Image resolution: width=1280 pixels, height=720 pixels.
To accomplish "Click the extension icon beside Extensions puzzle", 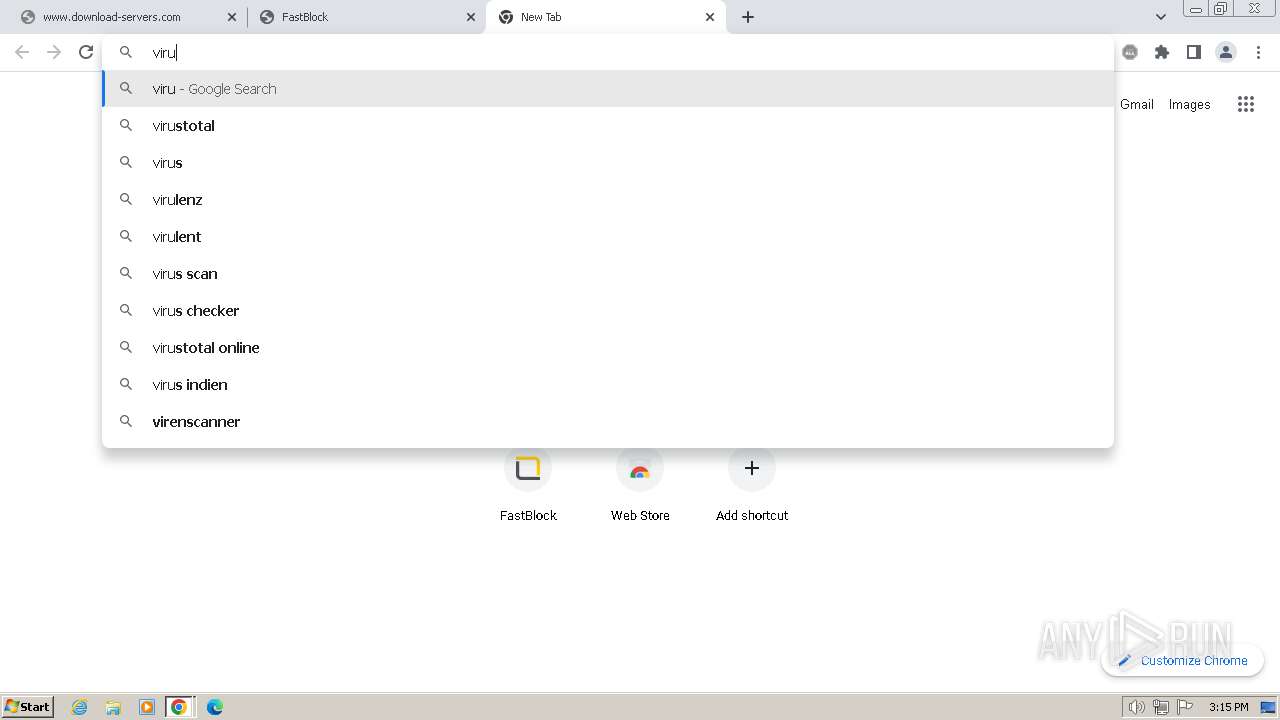I will (1130, 52).
